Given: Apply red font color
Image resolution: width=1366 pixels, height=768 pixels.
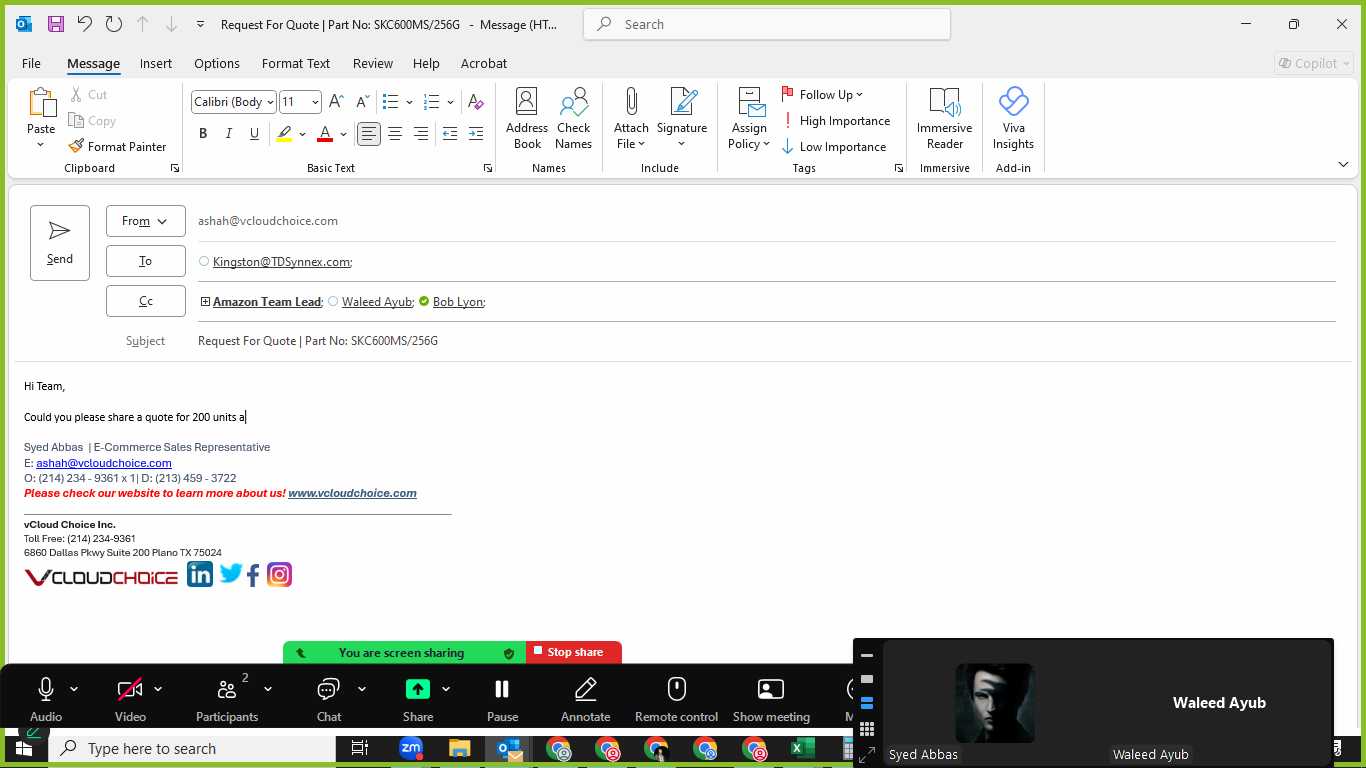Looking at the screenshot, I should 324,134.
